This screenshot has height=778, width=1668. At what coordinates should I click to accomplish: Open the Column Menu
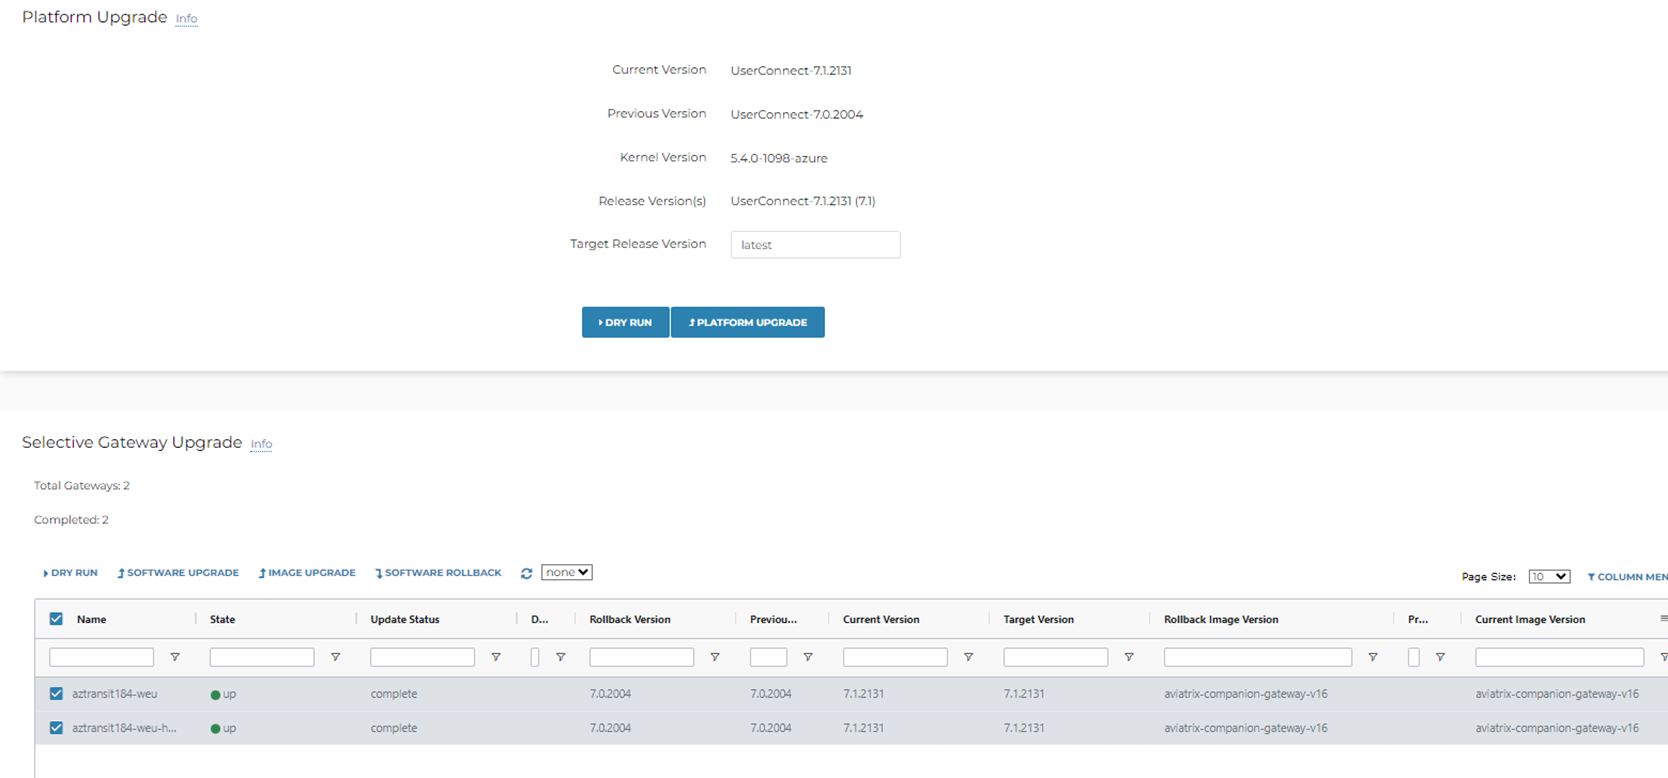pos(1627,577)
